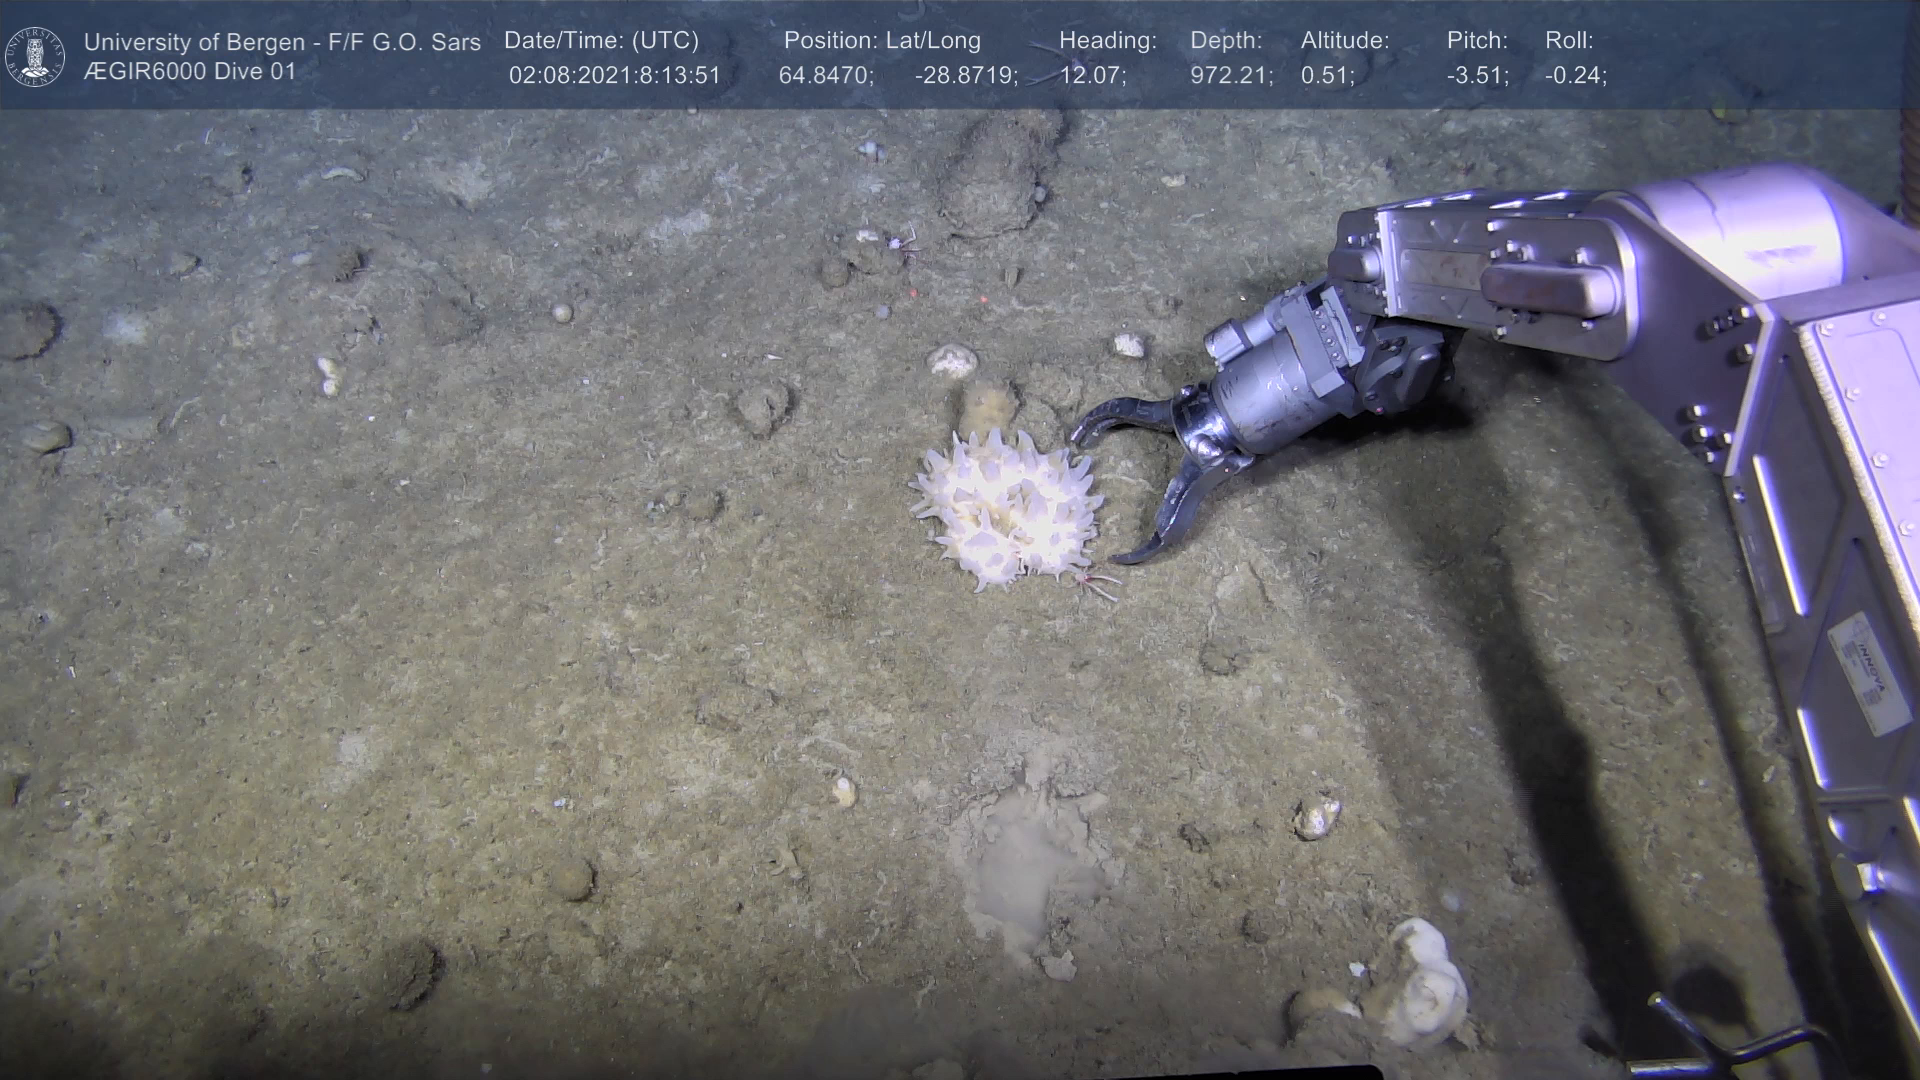Select the depth value 972.21
The image size is (1920, 1080).
pyautogui.click(x=1231, y=76)
